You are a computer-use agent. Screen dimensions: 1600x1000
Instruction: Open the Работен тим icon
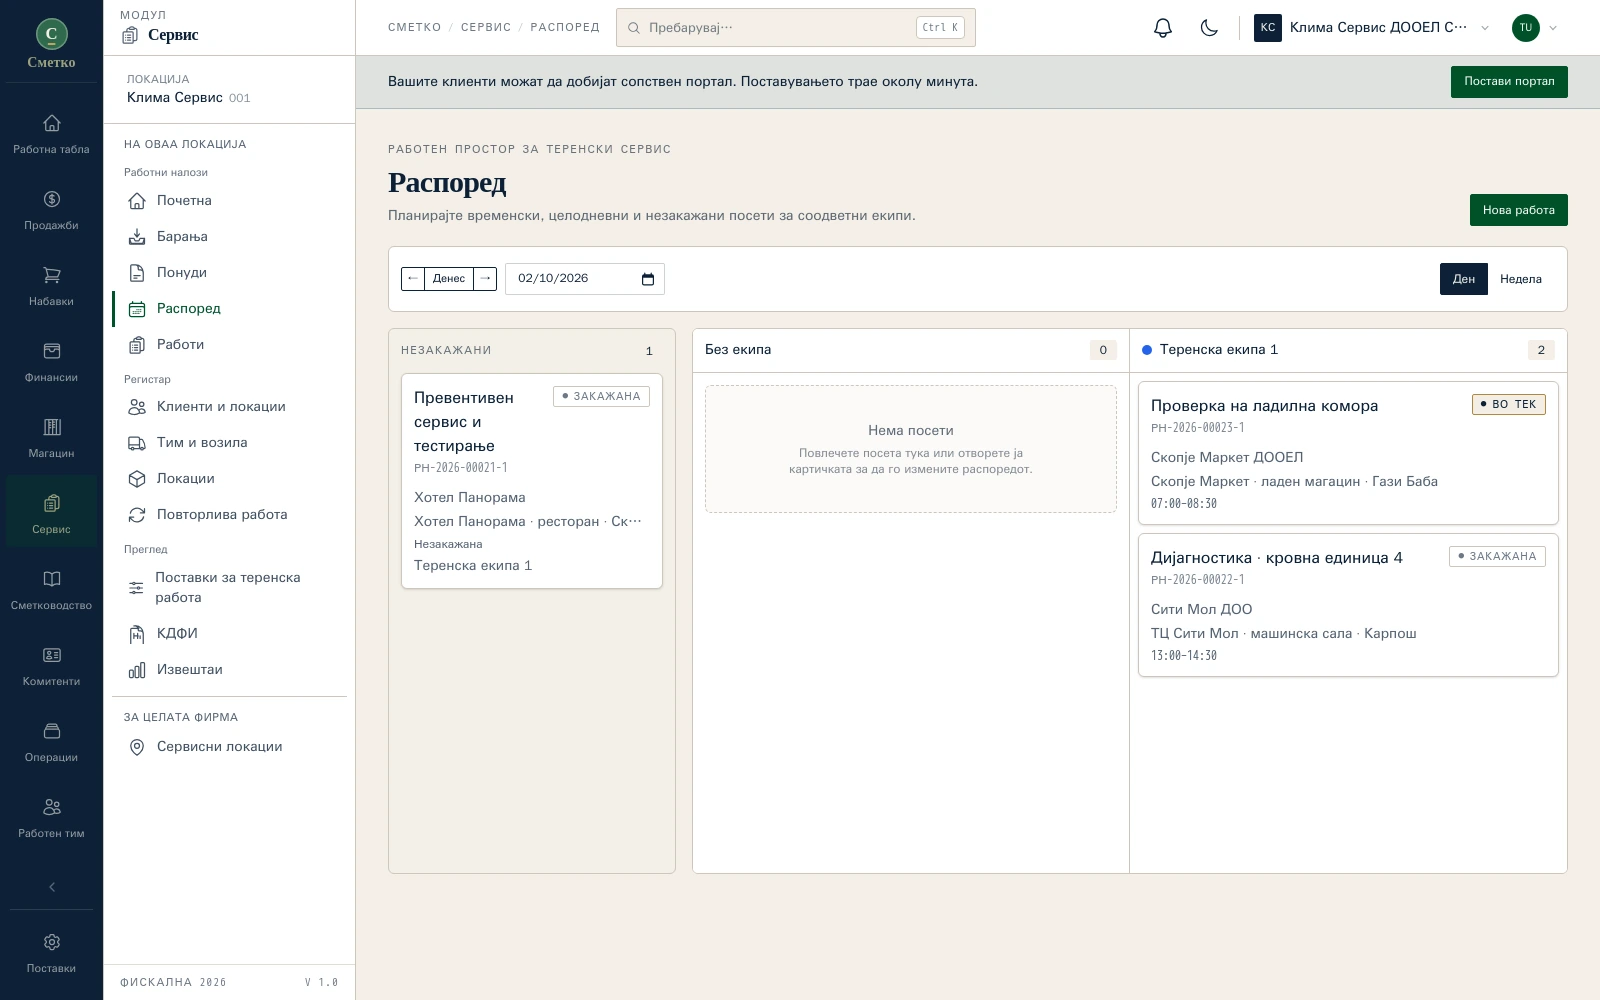click(x=51, y=819)
